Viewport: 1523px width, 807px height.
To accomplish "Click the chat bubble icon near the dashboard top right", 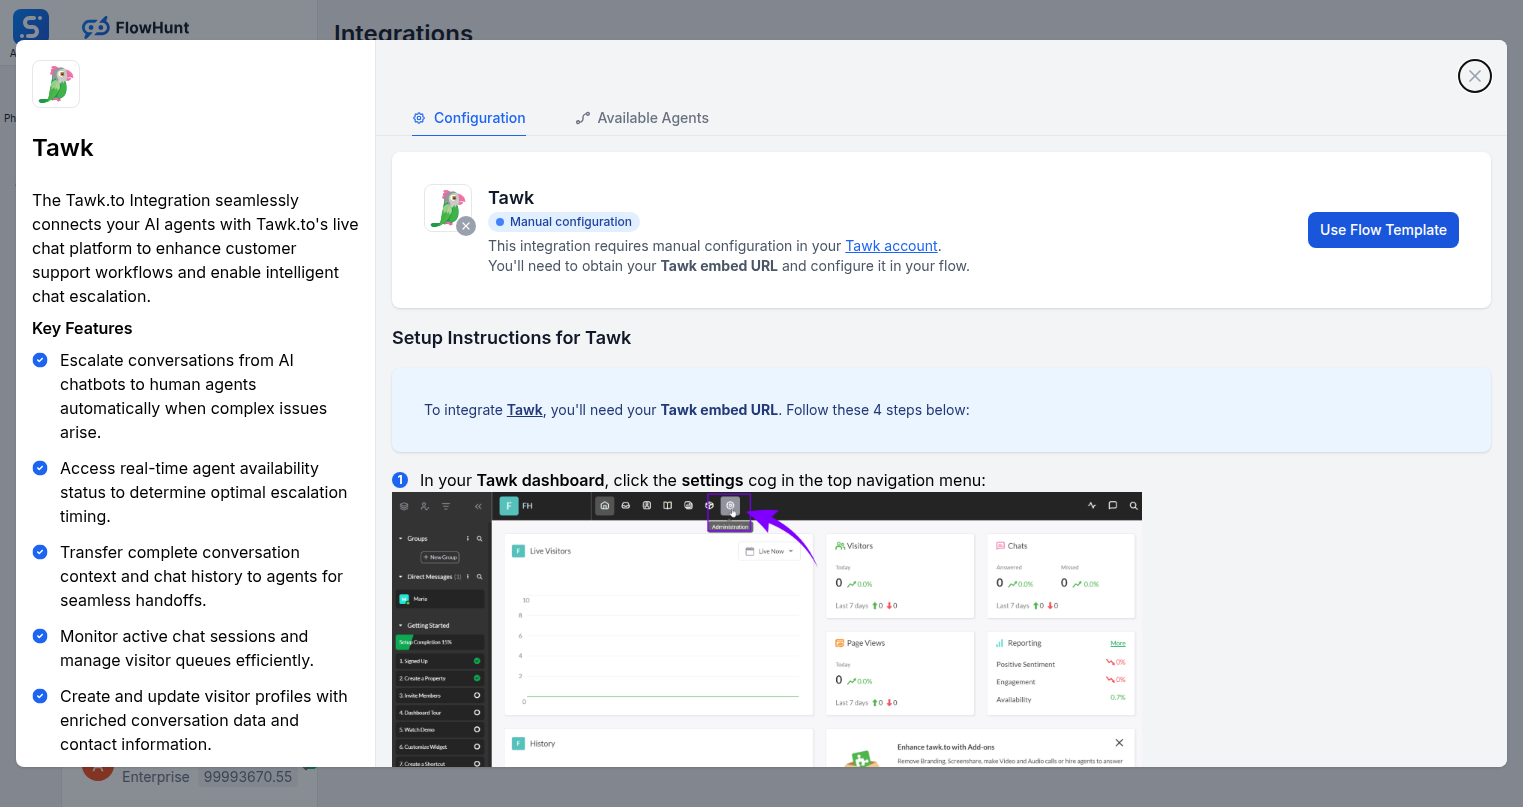I will point(1113,506).
